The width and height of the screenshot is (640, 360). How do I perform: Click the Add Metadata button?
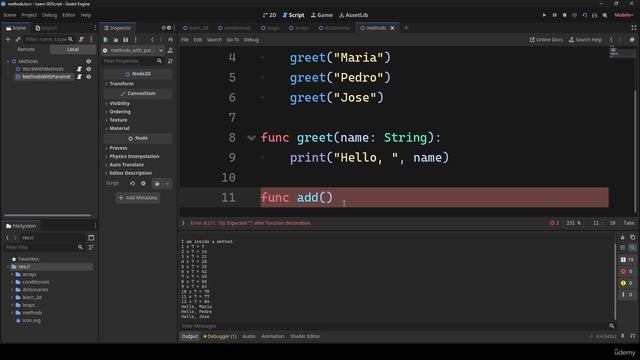138,198
